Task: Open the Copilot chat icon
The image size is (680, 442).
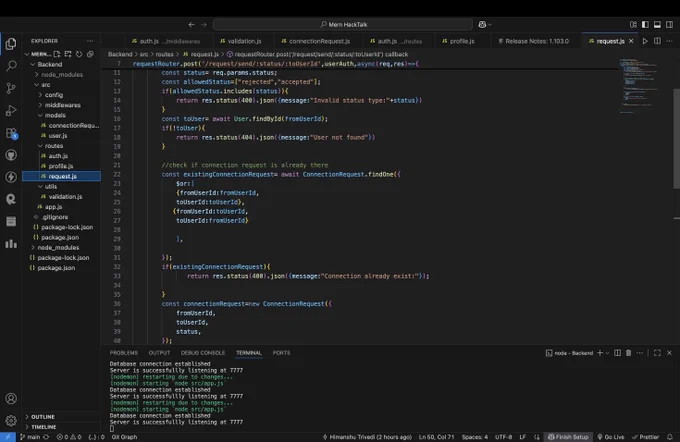Action: (482, 25)
